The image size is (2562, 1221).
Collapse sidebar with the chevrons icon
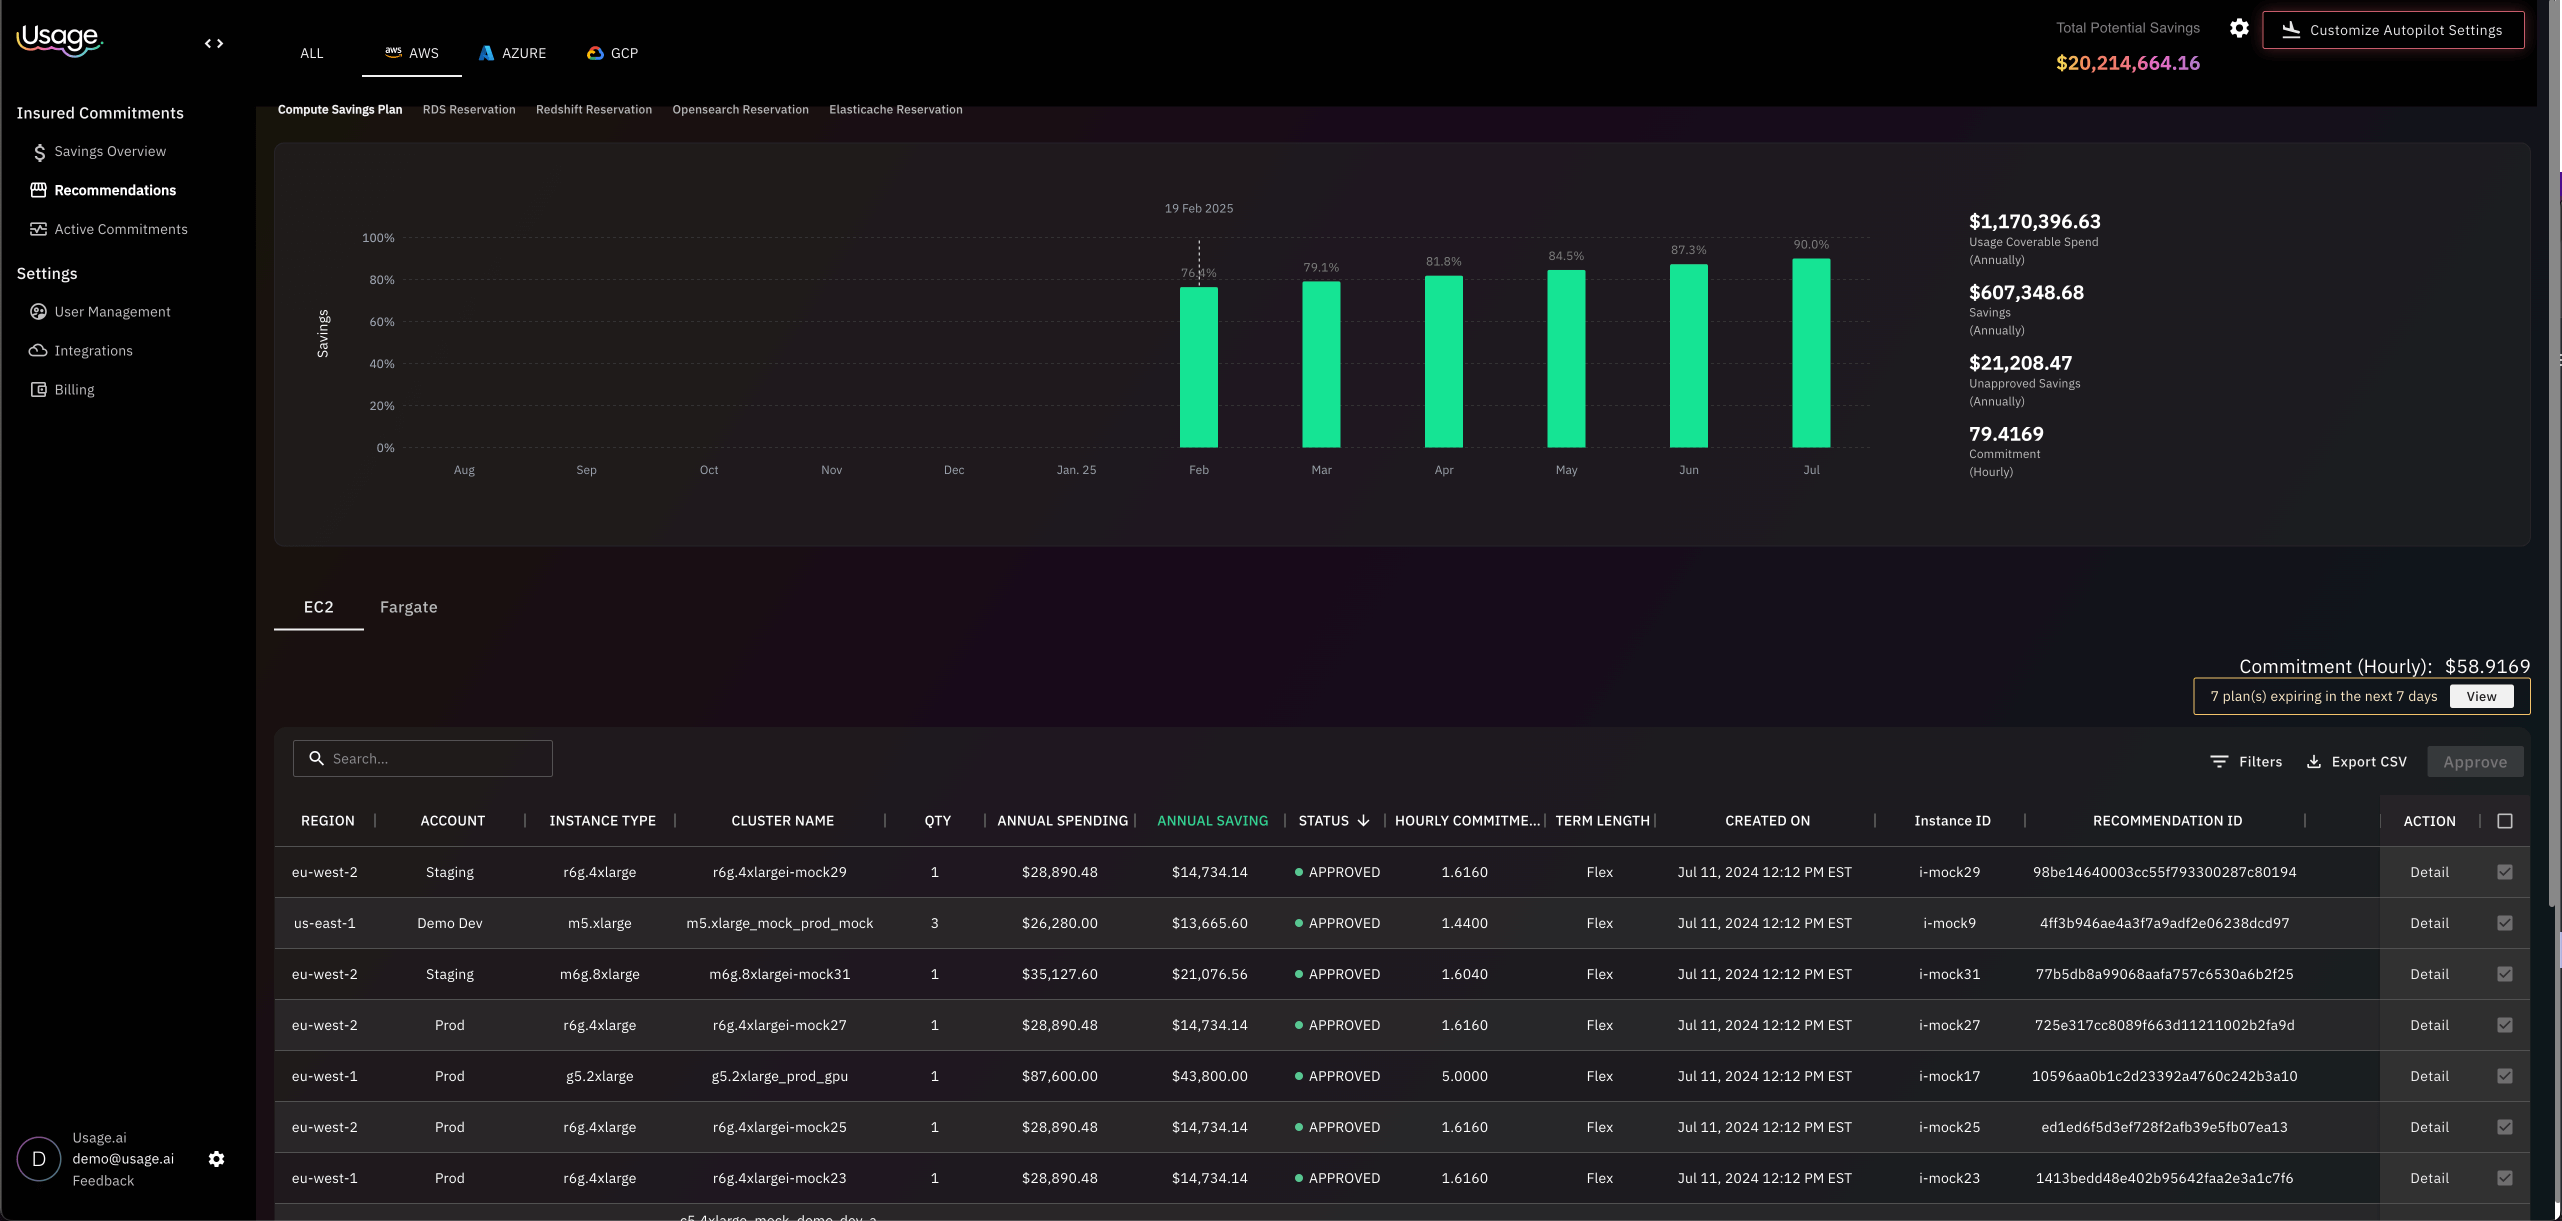click(214, 44)
